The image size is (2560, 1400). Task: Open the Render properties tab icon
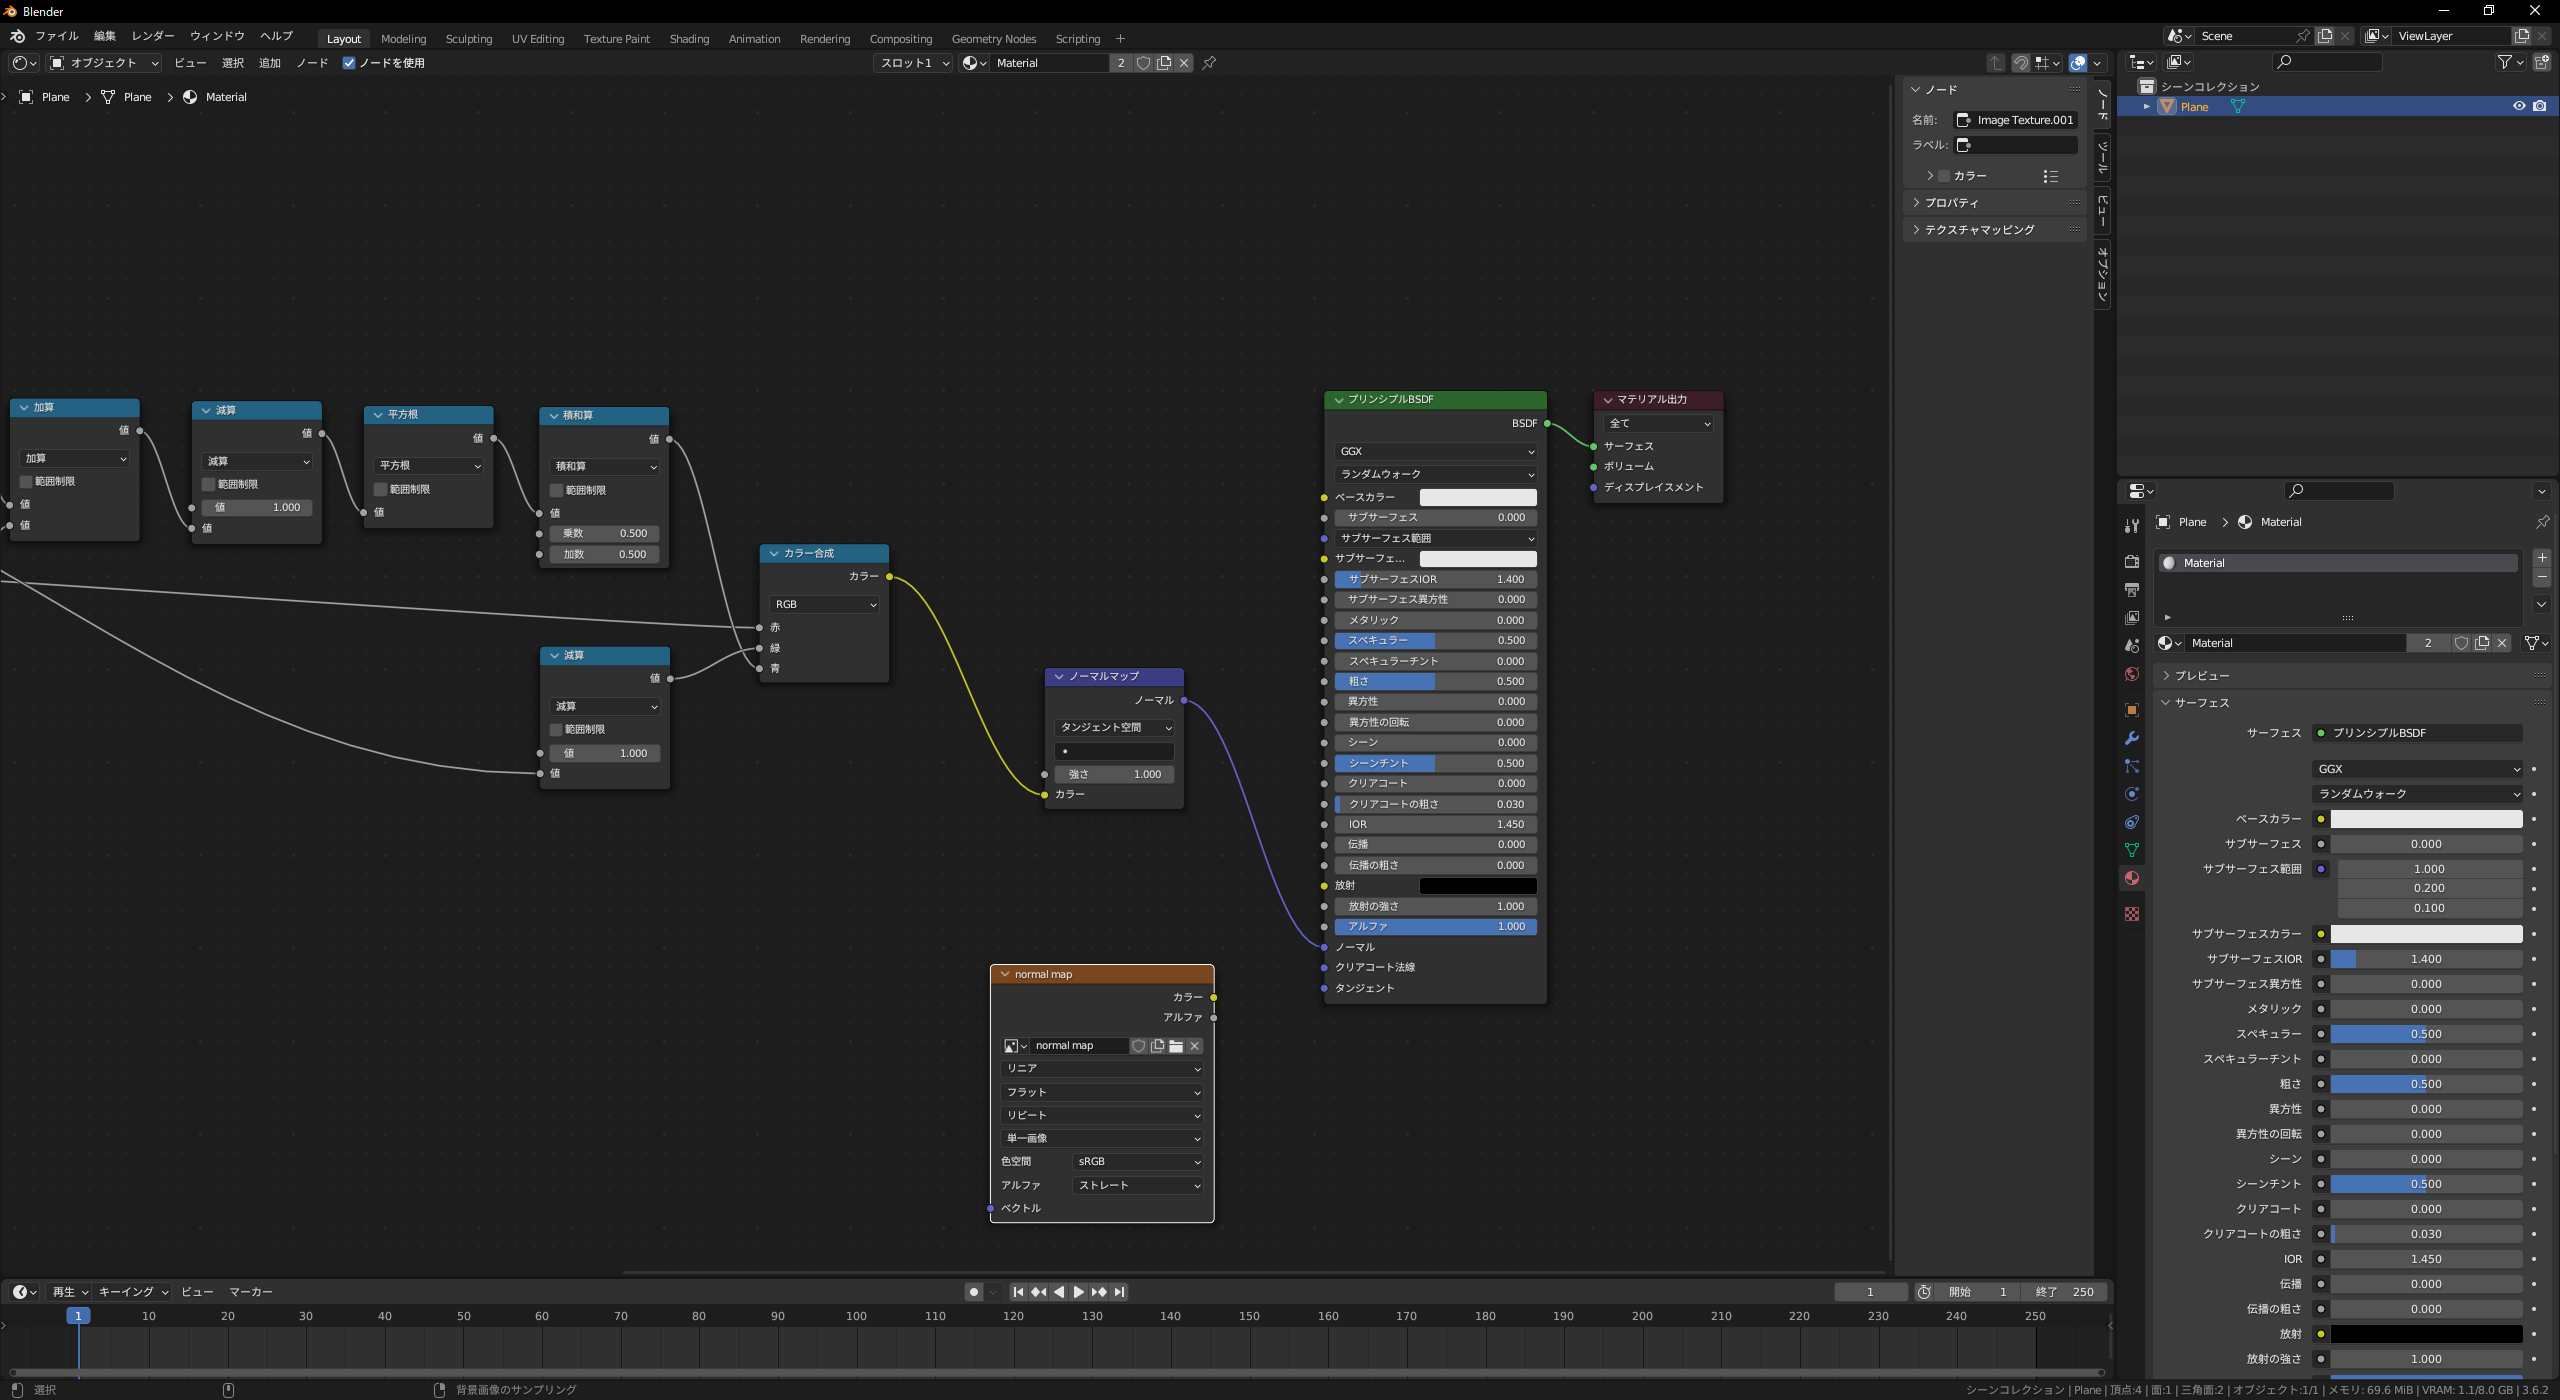tap(2131, 562)
